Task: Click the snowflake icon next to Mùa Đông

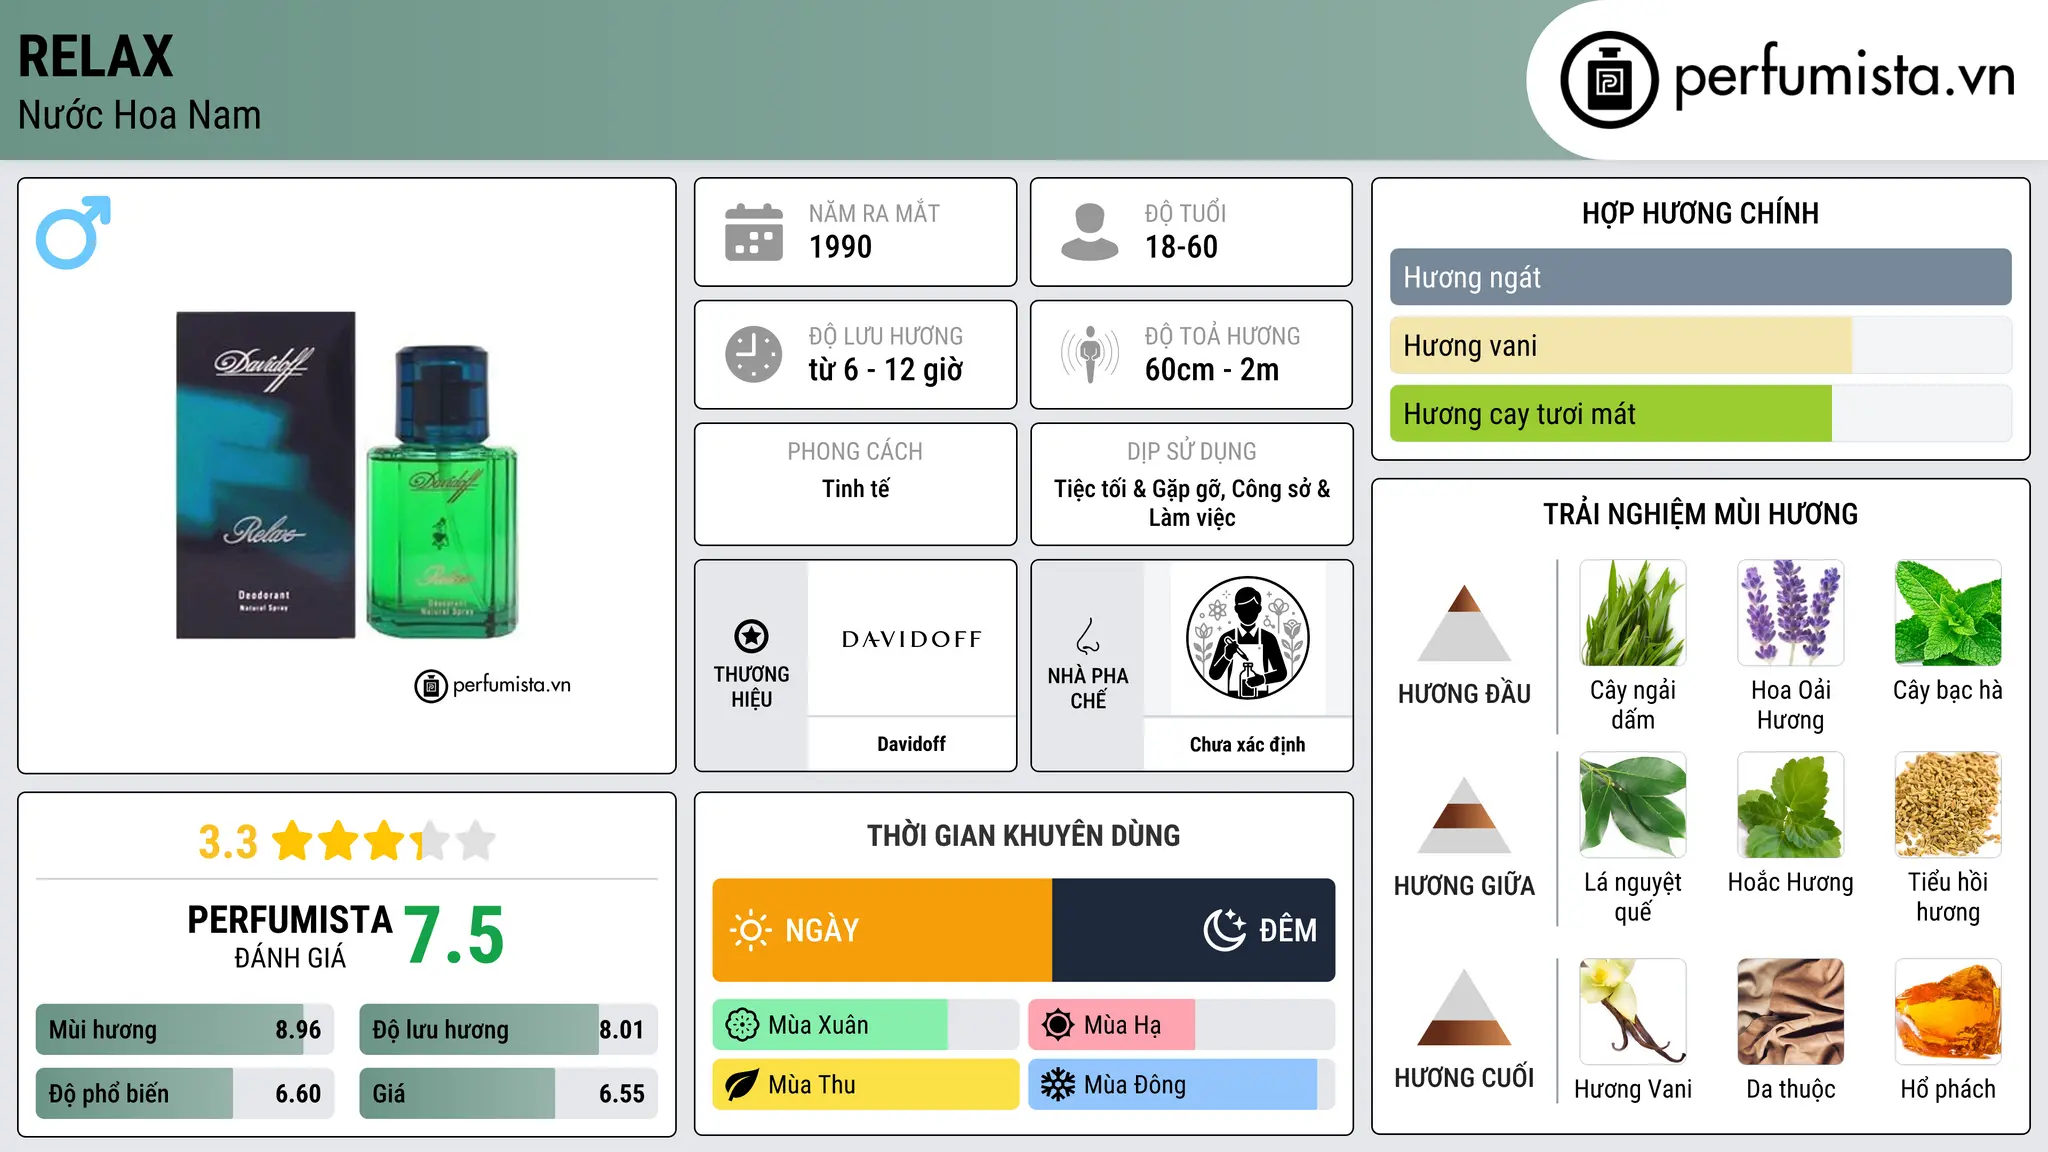Action: coord(1057,1085)
